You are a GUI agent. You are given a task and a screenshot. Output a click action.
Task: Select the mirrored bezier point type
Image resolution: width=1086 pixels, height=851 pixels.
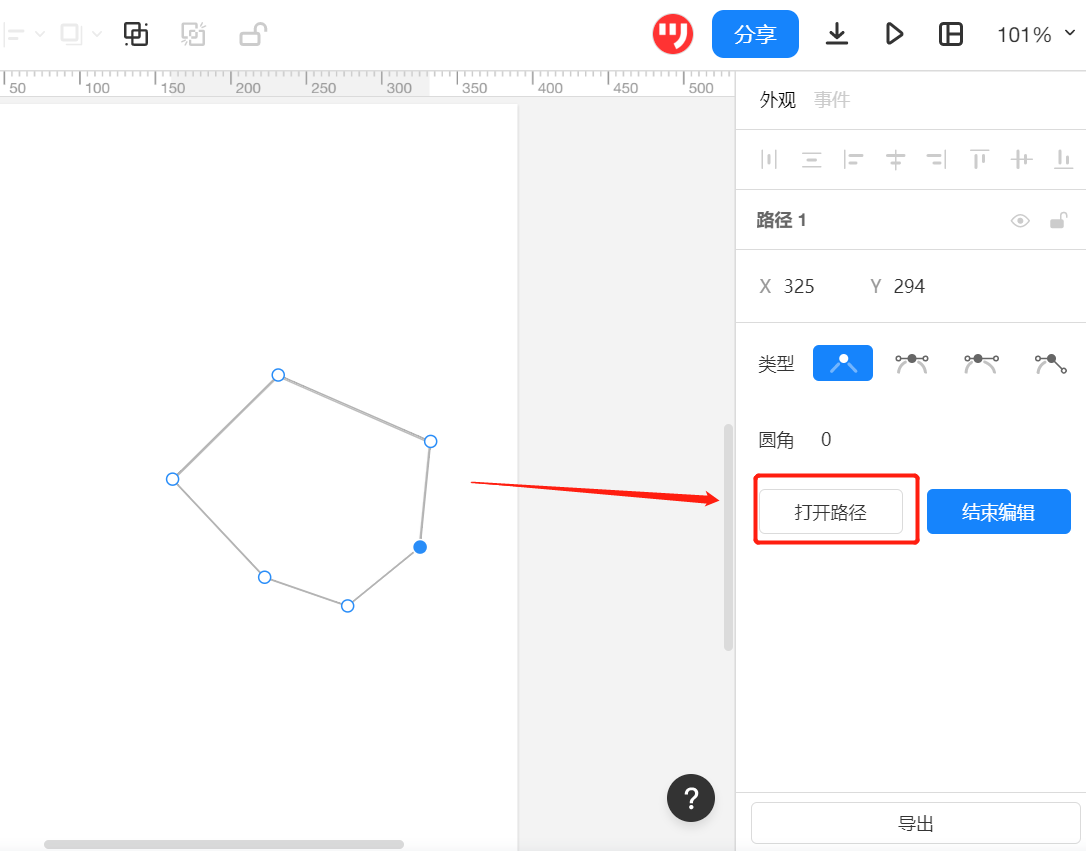click(x=911, y=363)
